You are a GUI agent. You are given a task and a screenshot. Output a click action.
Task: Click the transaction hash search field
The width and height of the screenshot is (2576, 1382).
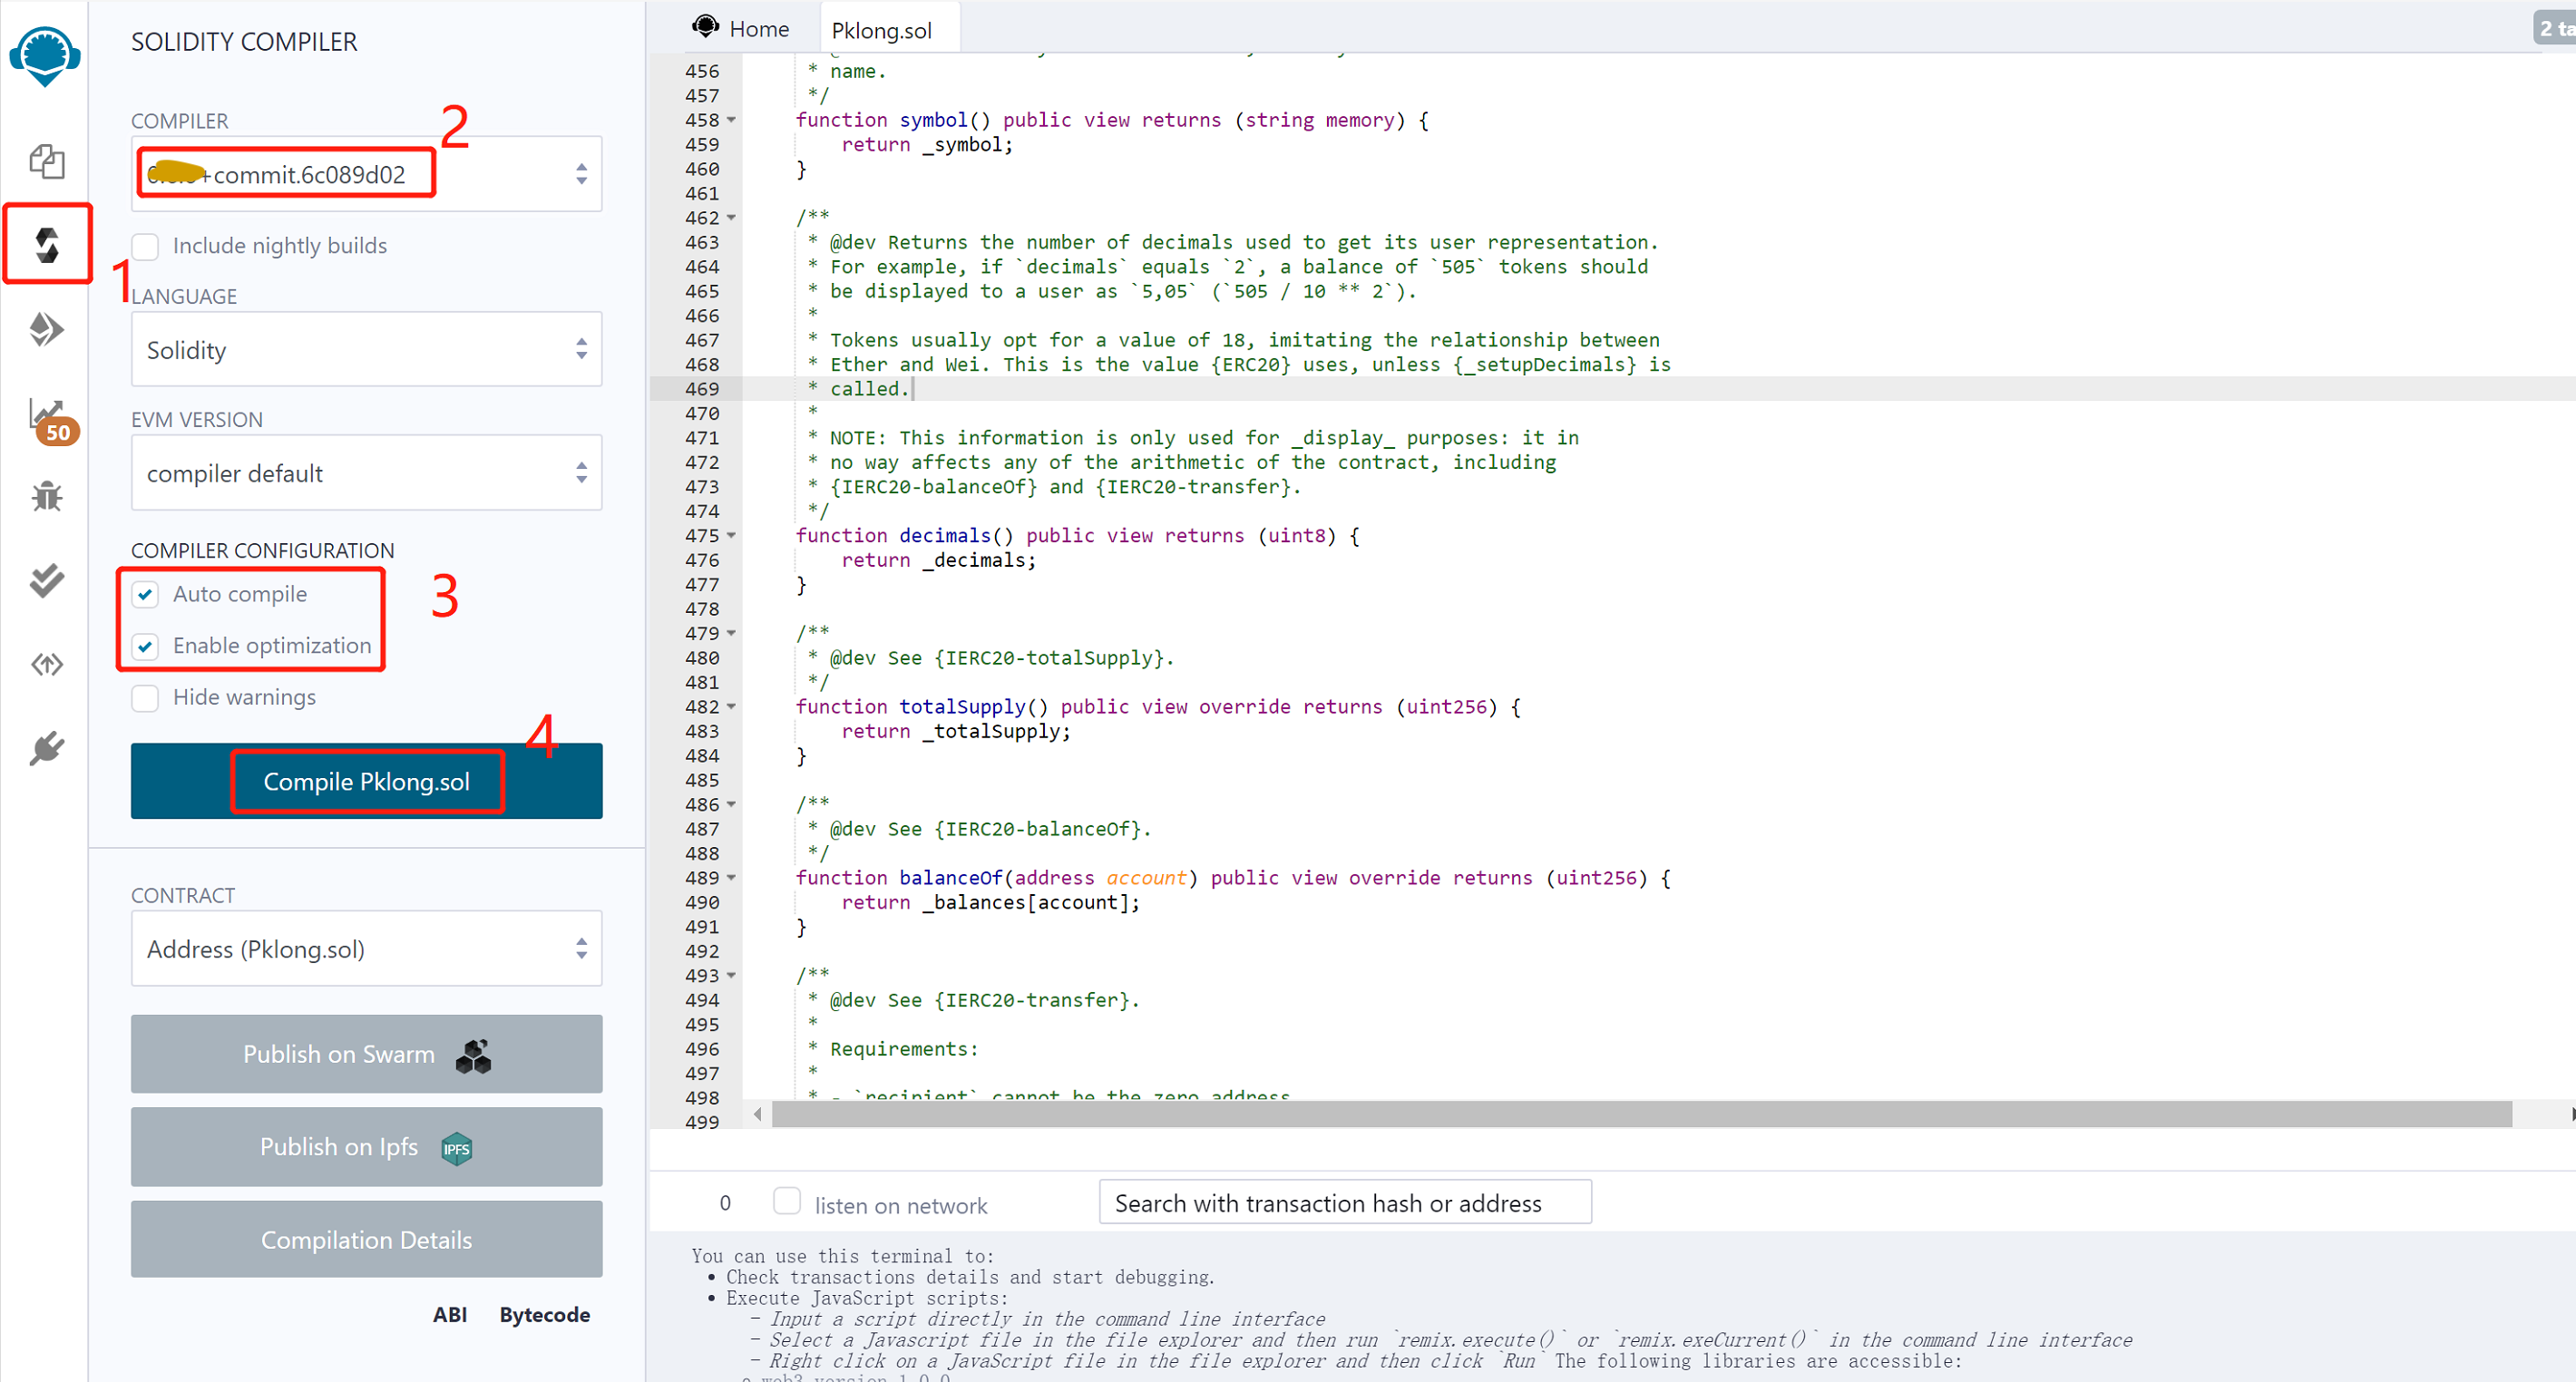point(1344,1203)
